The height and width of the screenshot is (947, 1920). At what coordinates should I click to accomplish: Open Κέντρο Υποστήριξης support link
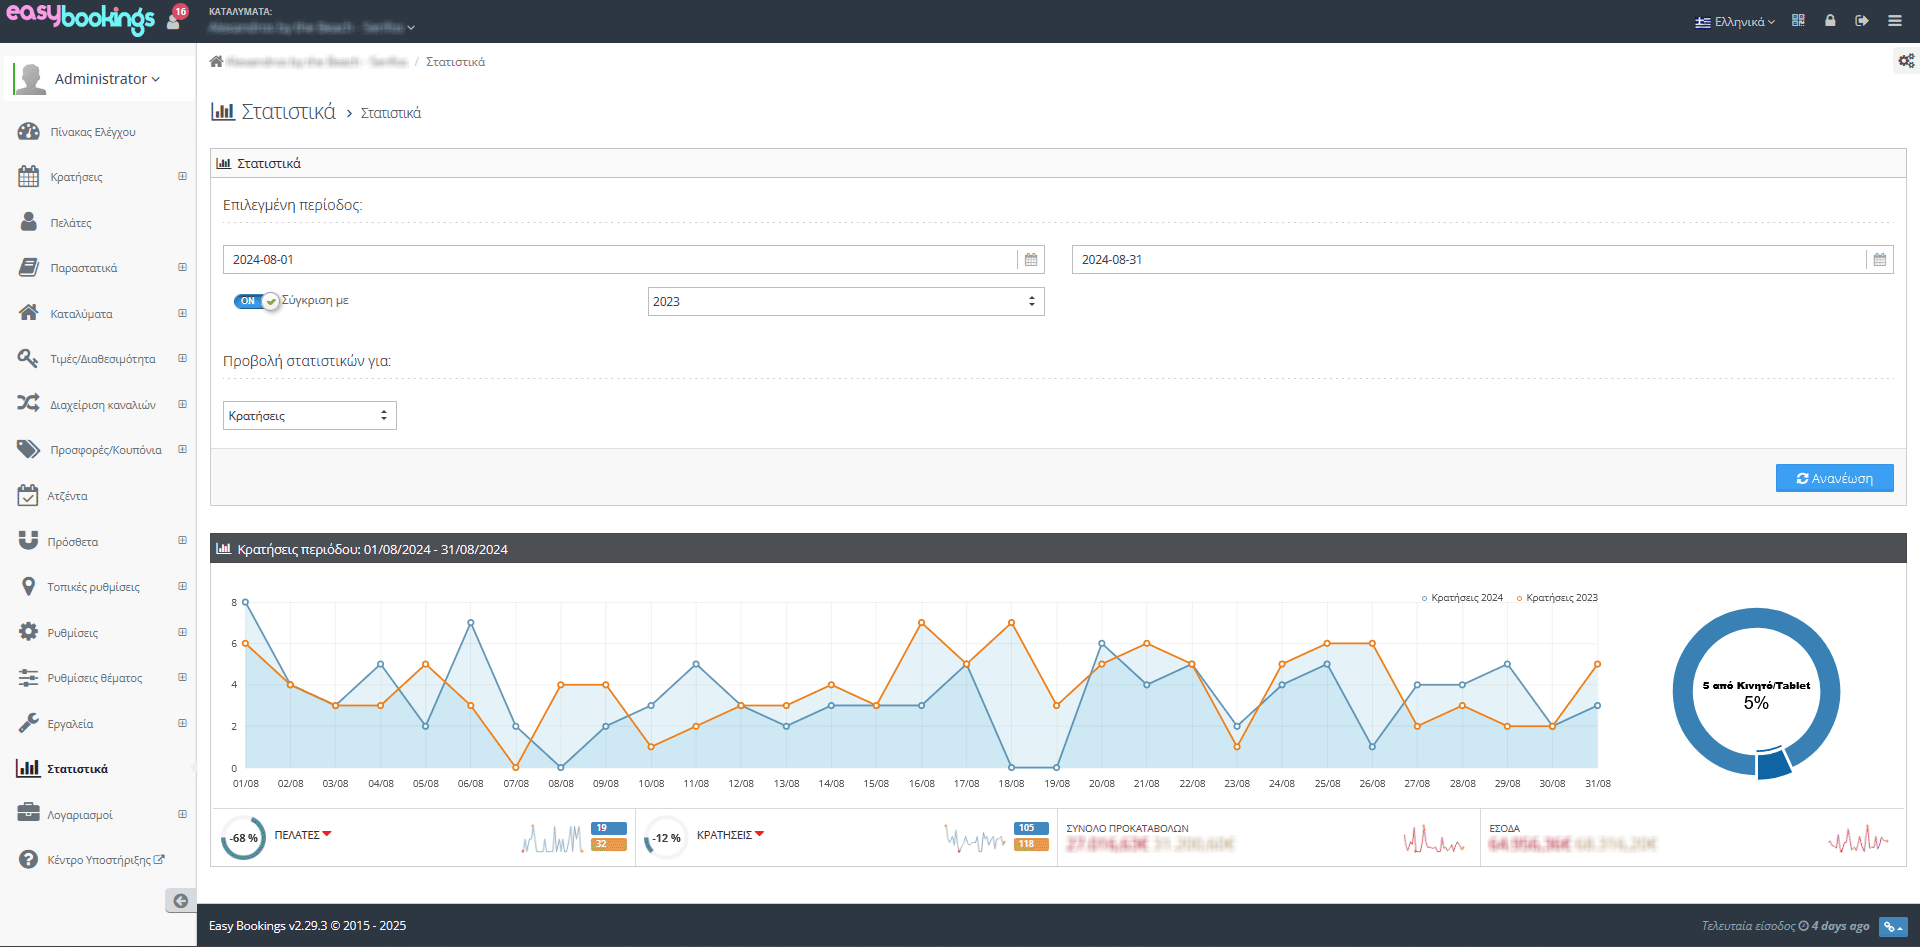click(106, 860)
